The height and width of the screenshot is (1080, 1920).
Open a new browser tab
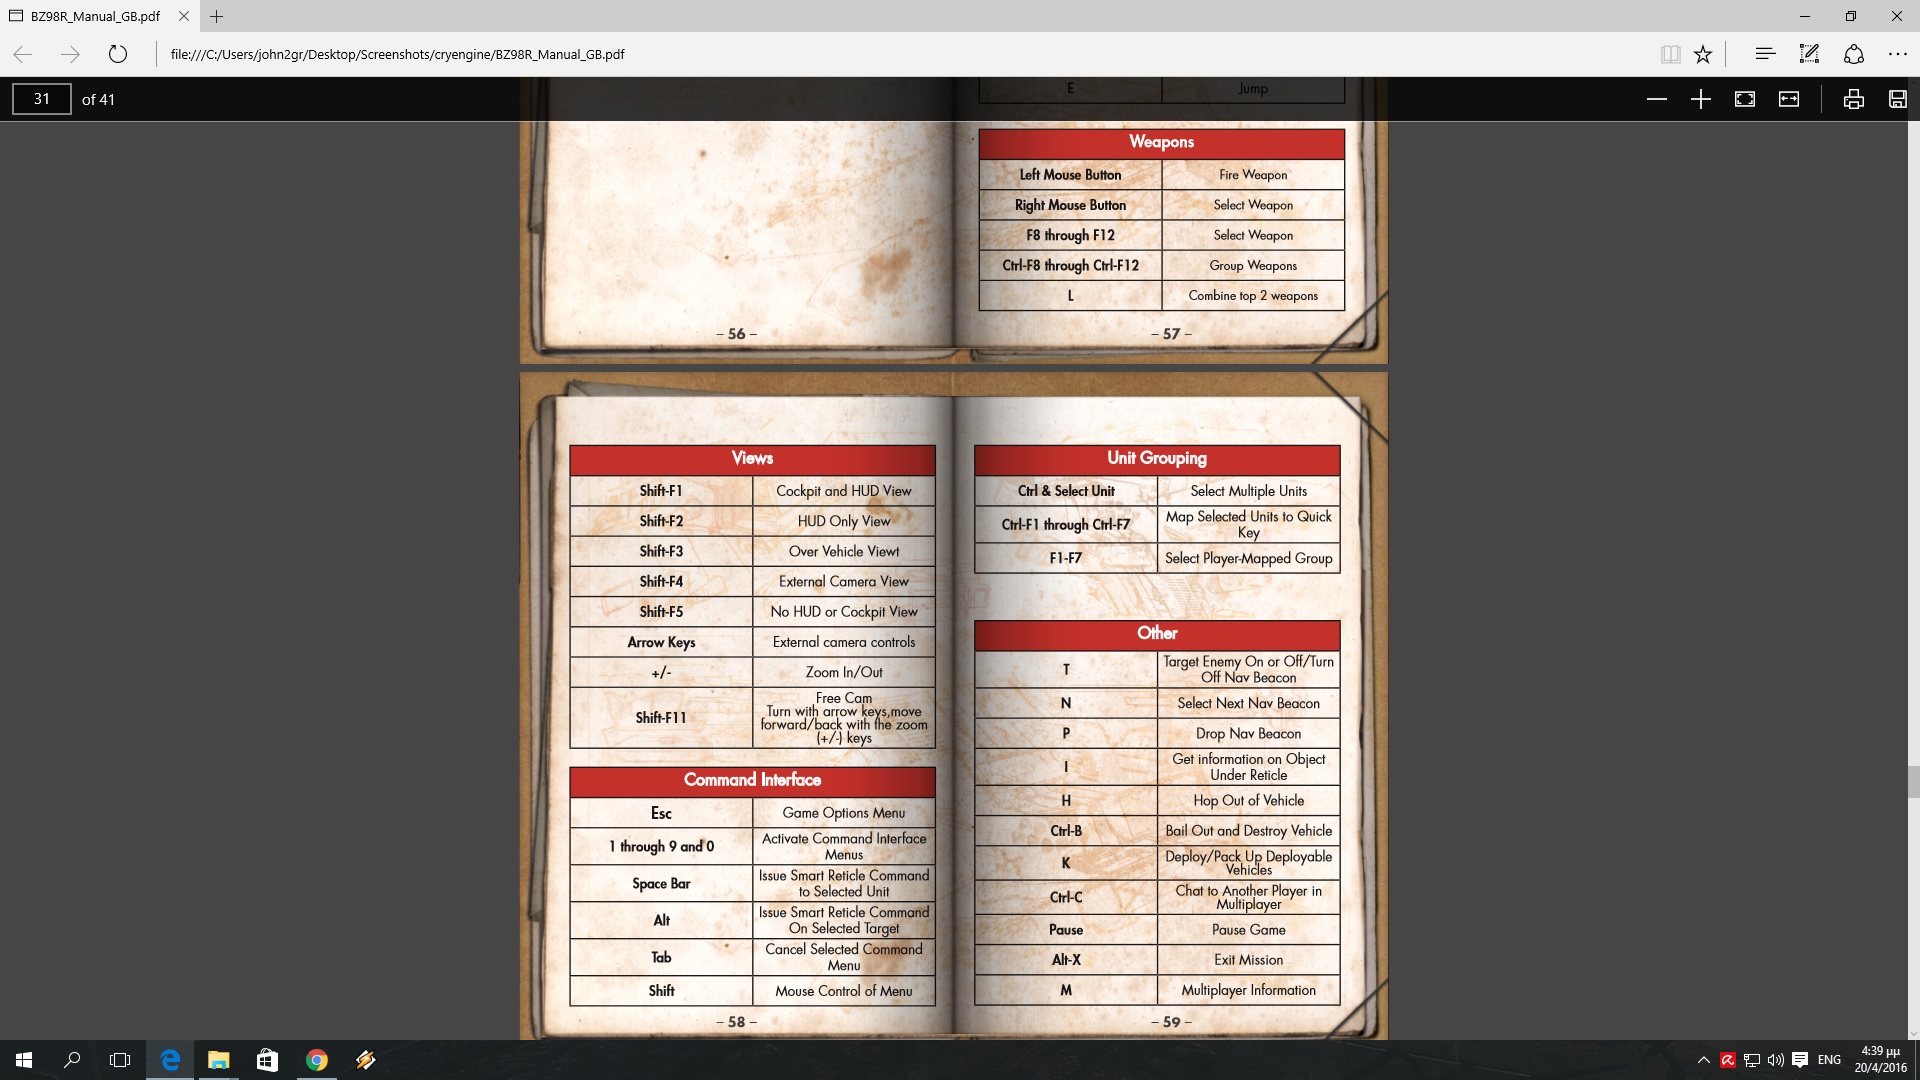216,16
